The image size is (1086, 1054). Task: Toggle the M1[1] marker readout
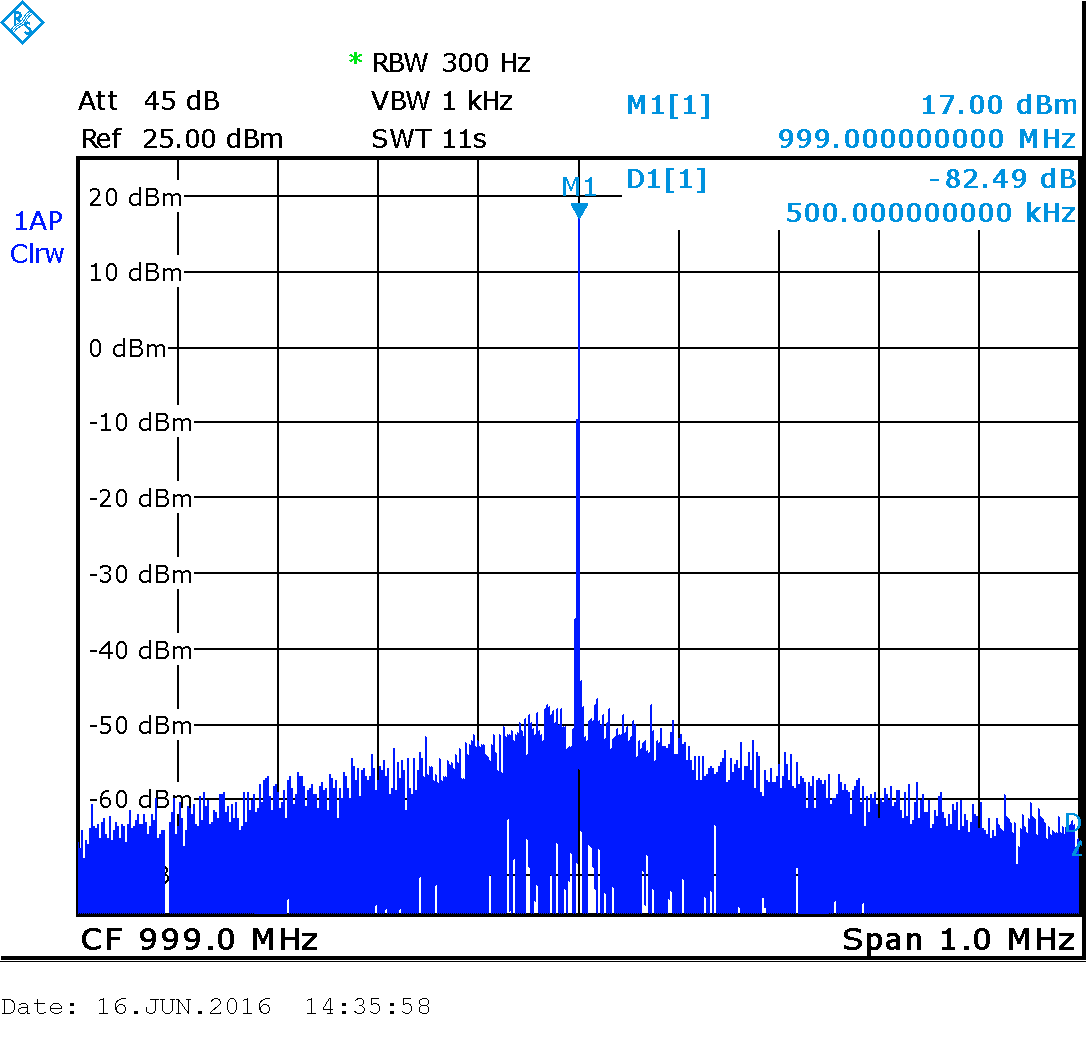(x=668, y=104)
